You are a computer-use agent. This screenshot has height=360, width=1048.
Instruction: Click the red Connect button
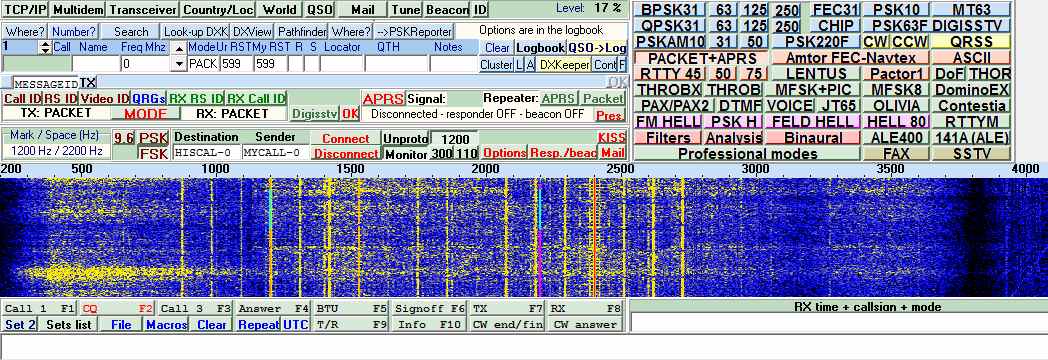click(346, 138)
